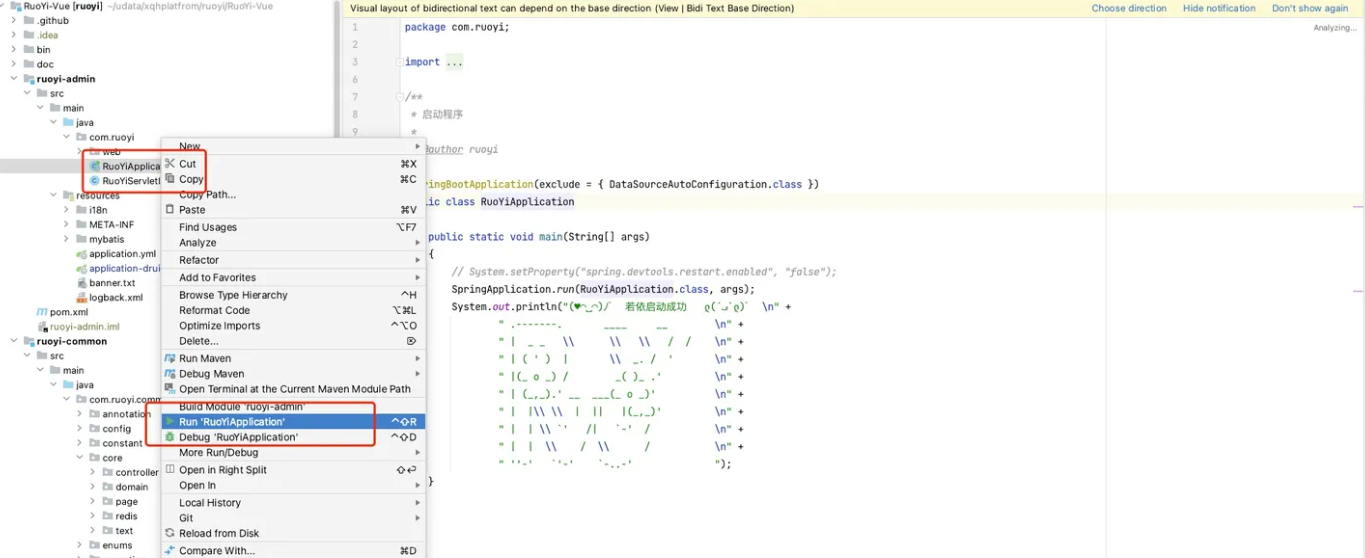Click the Compare With icon
Viewport: 1365px width, 558px height.
pos(170,551)
